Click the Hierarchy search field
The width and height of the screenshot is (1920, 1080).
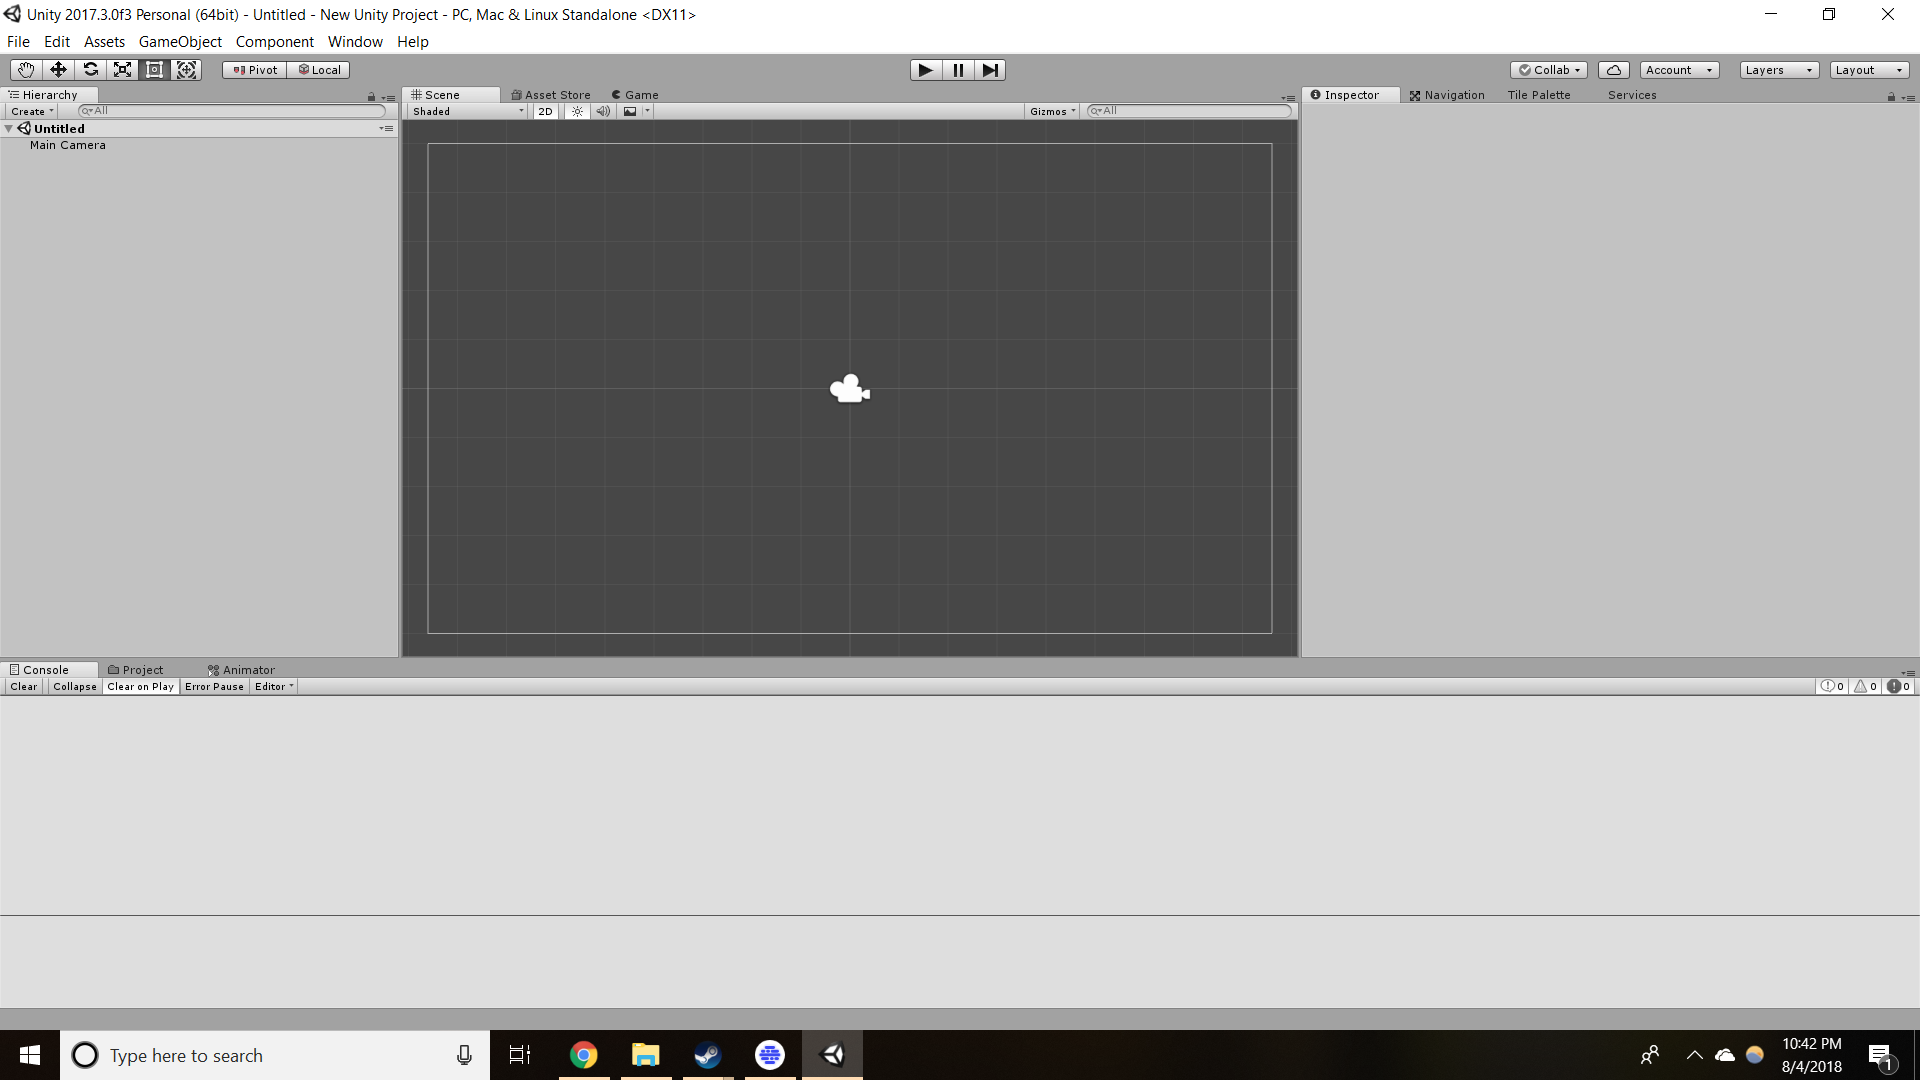(231, 111)
